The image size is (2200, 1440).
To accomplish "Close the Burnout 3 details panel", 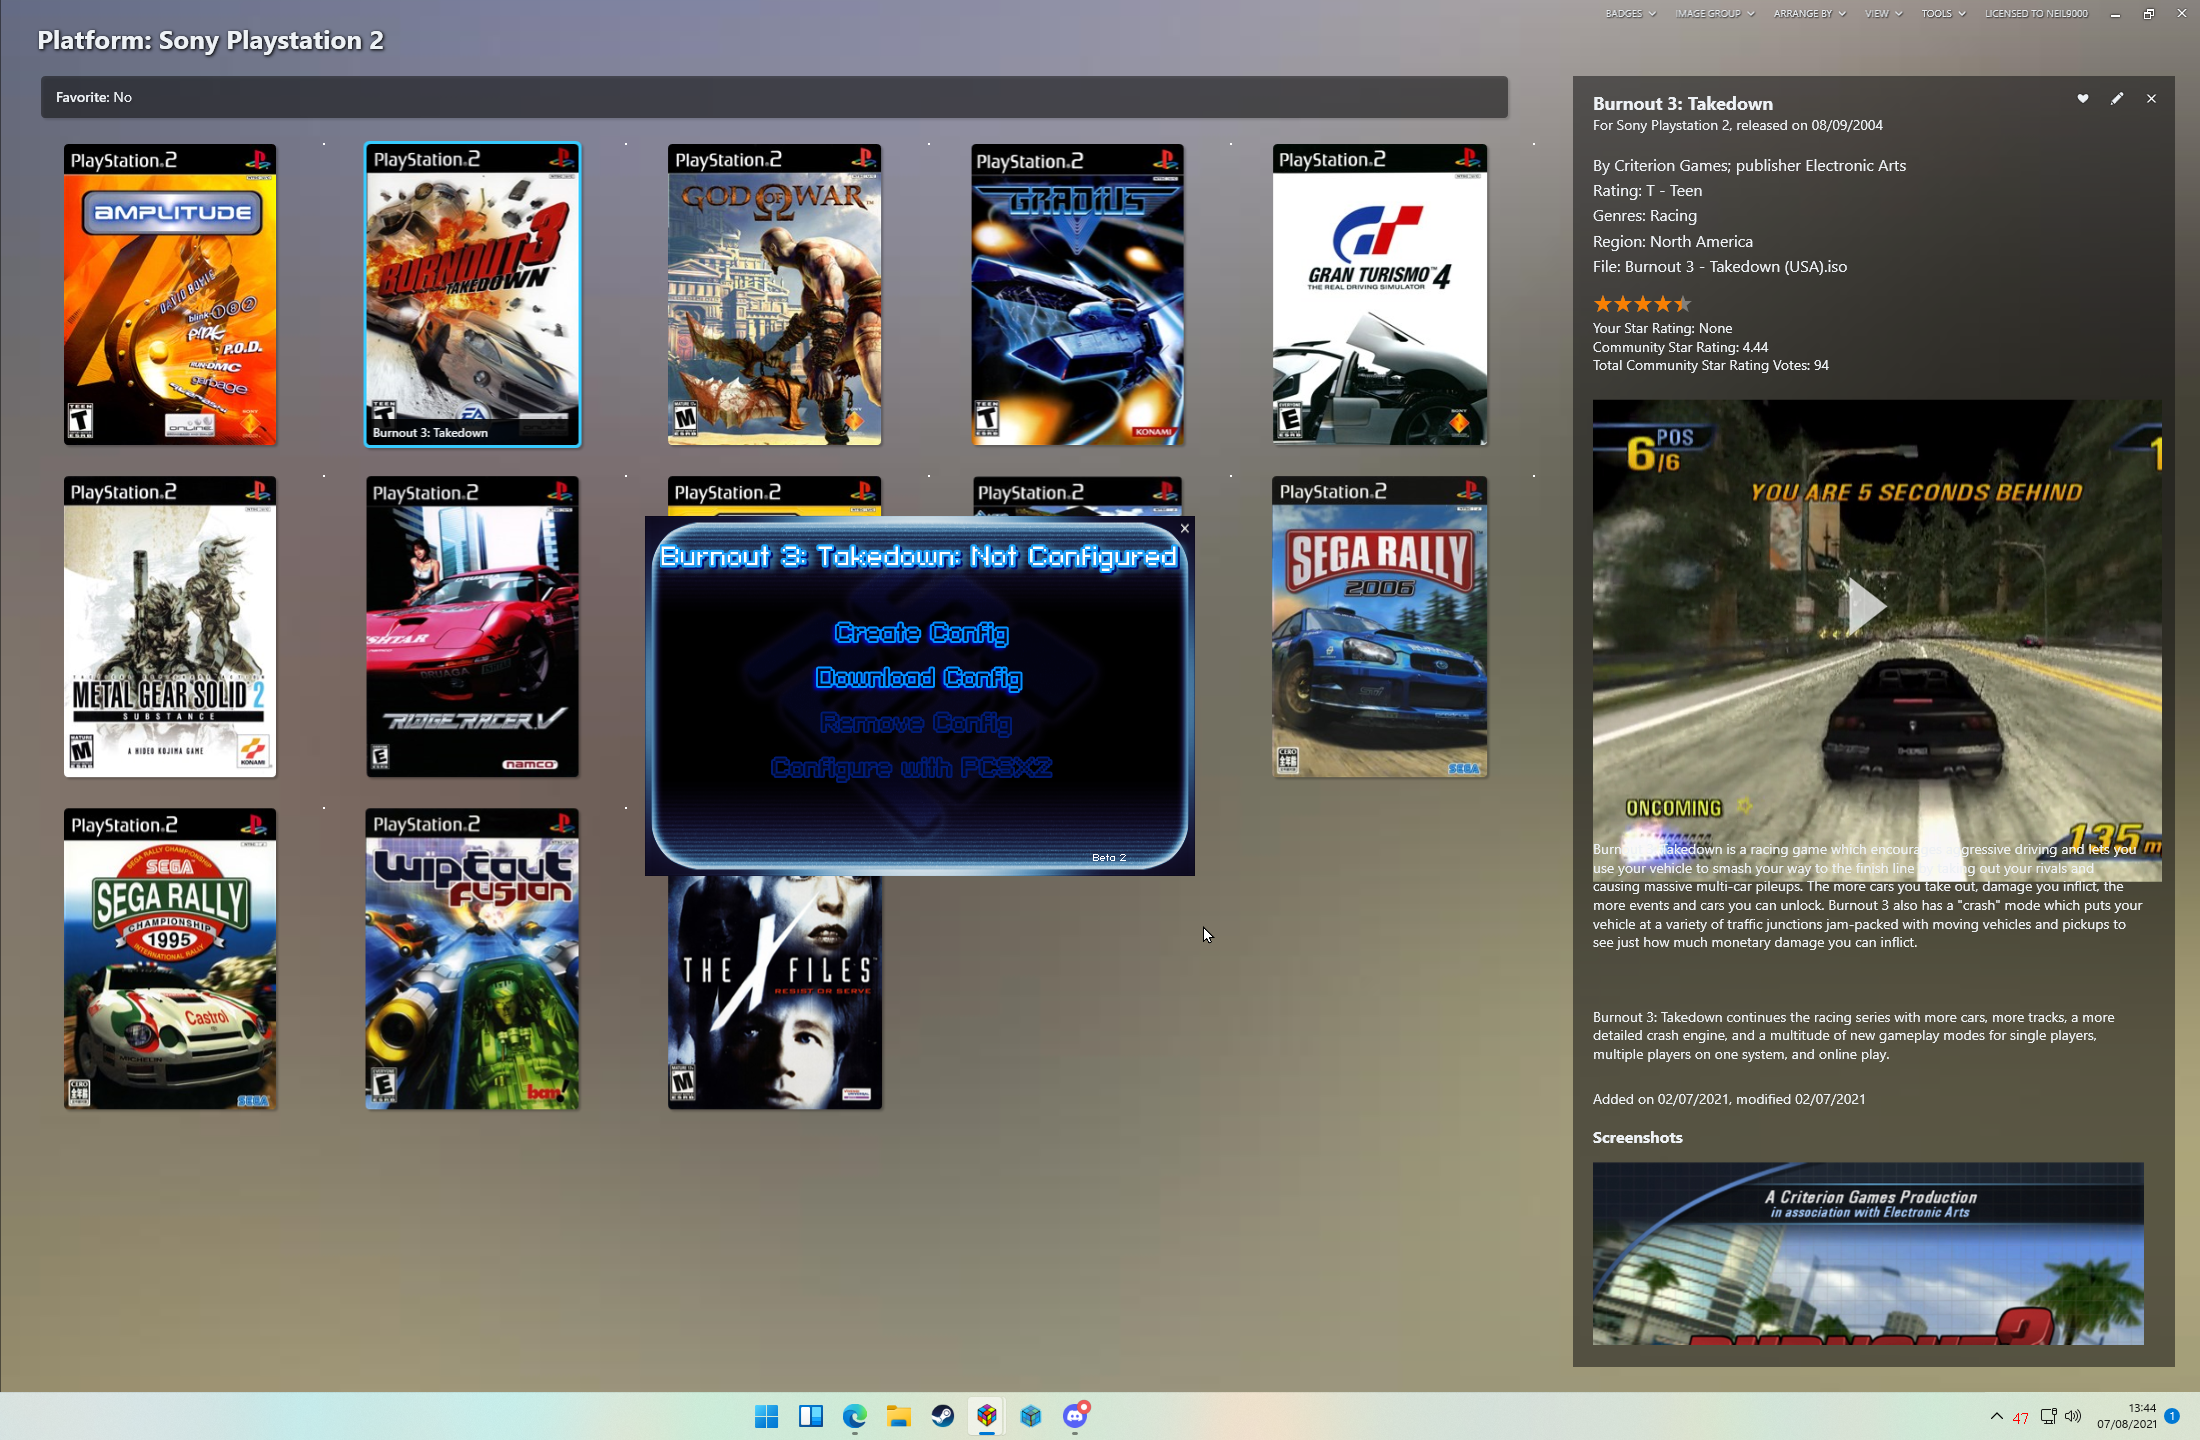I will [x=2151, y=98].
